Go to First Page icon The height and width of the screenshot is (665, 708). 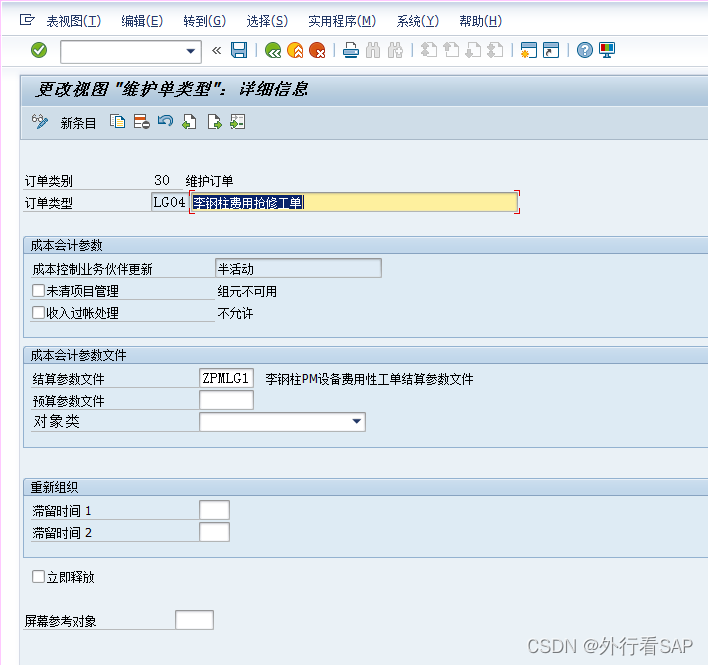(x=429, y=50)
